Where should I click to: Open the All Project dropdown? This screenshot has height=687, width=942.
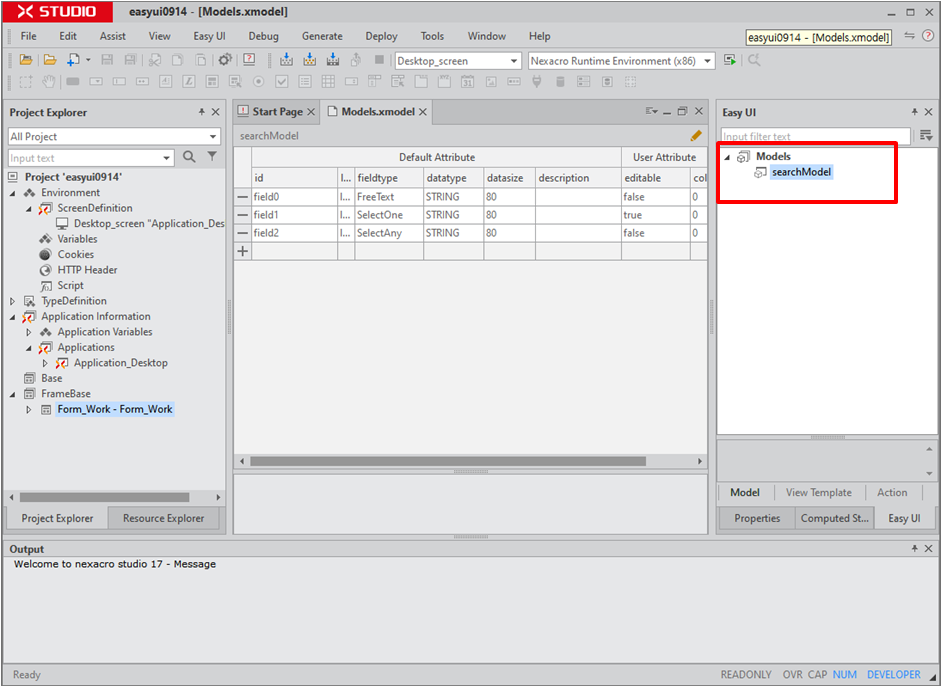(x=213, y=136)
